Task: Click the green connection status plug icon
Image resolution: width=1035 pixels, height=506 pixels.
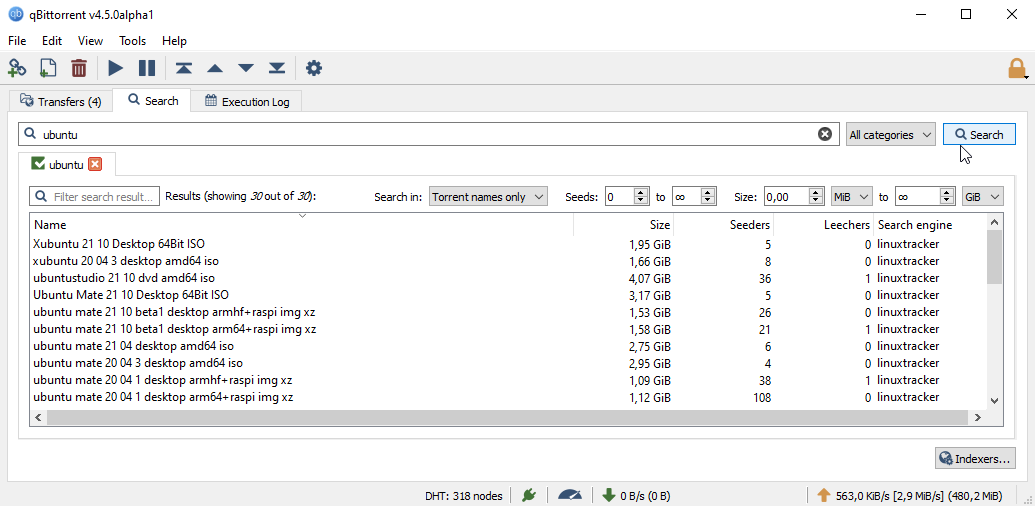Action: (529, 494)
